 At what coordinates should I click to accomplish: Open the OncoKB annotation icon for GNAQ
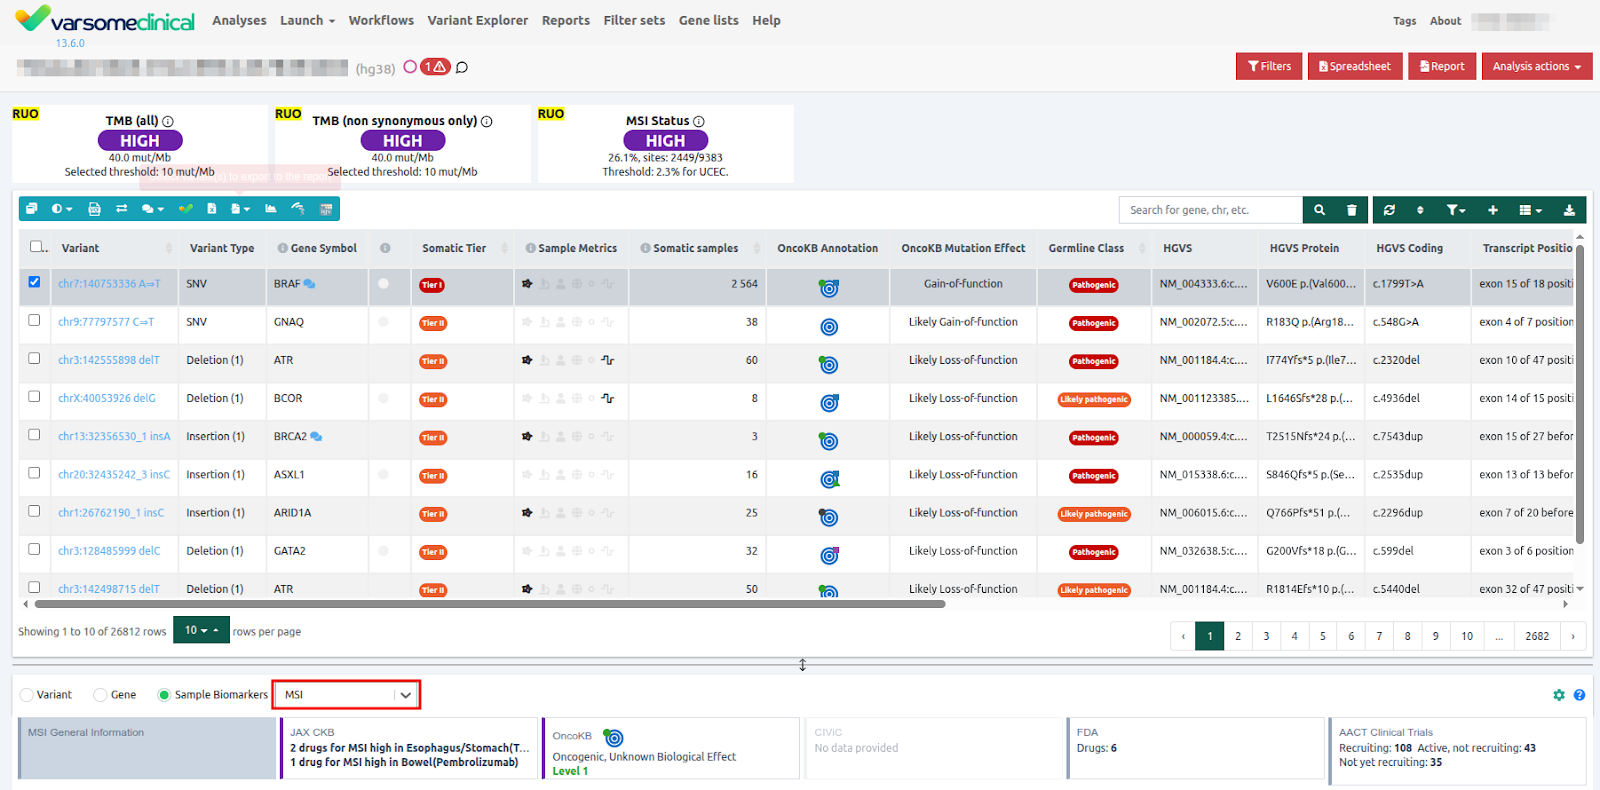[829, 326]
